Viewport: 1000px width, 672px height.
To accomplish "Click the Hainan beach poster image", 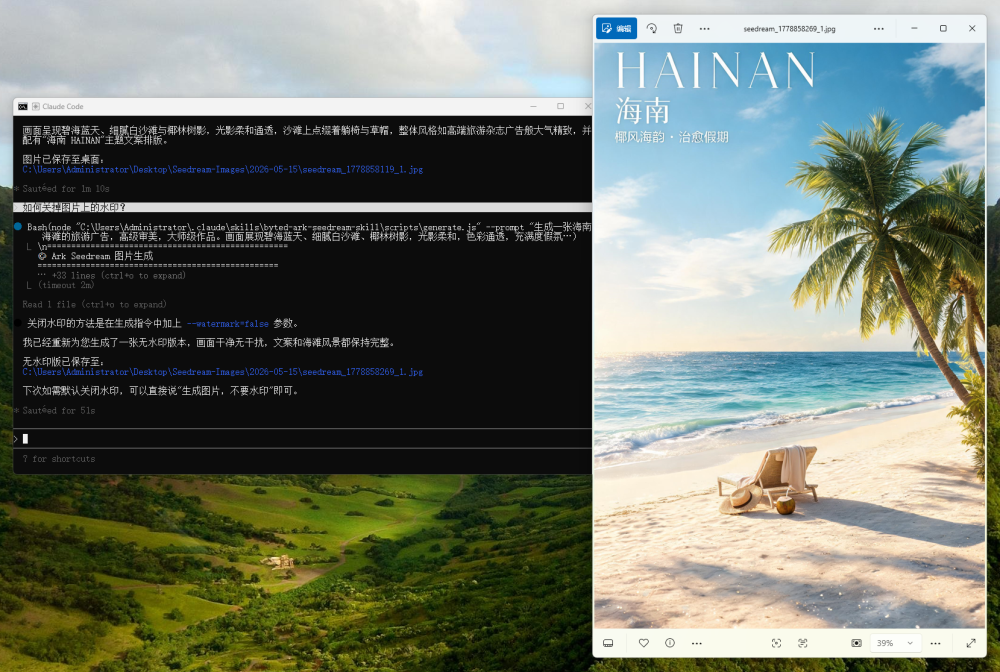I will [790, 335].
